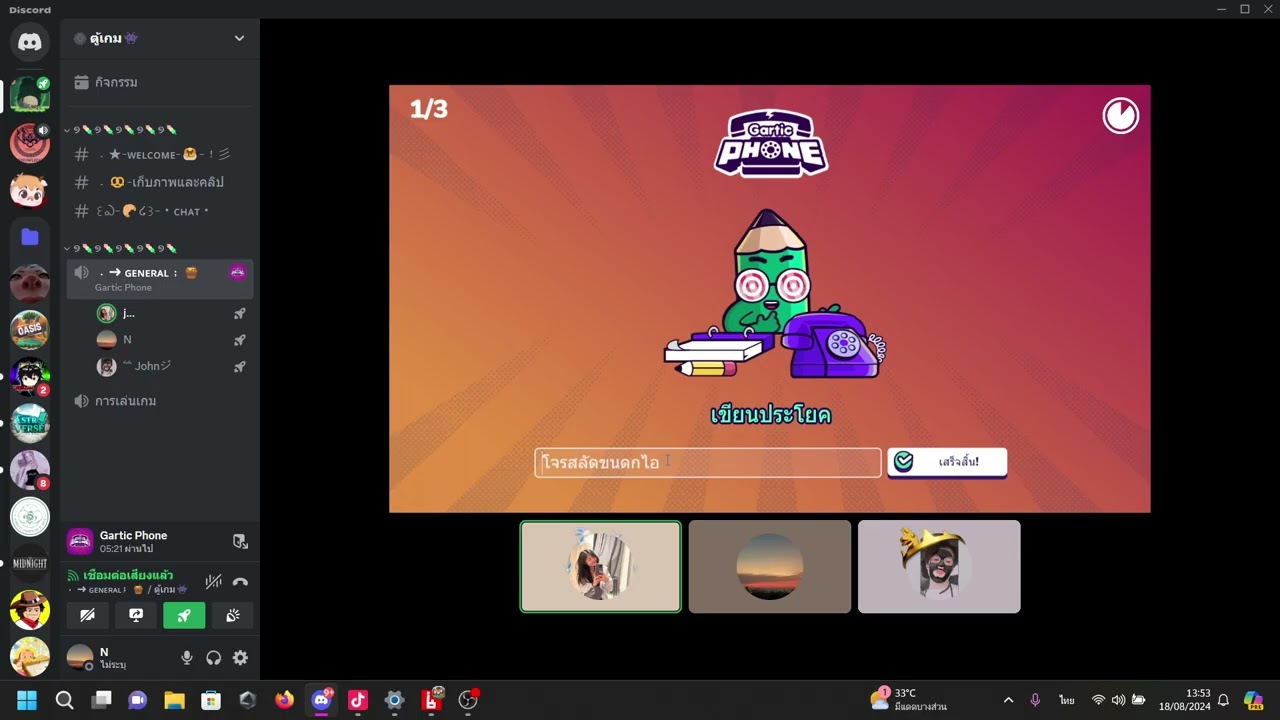Viewport: 1280px width, 720px height.
Task: Click the Gartic Phone icon on GENERAL channel
Action: coord(238,272)
